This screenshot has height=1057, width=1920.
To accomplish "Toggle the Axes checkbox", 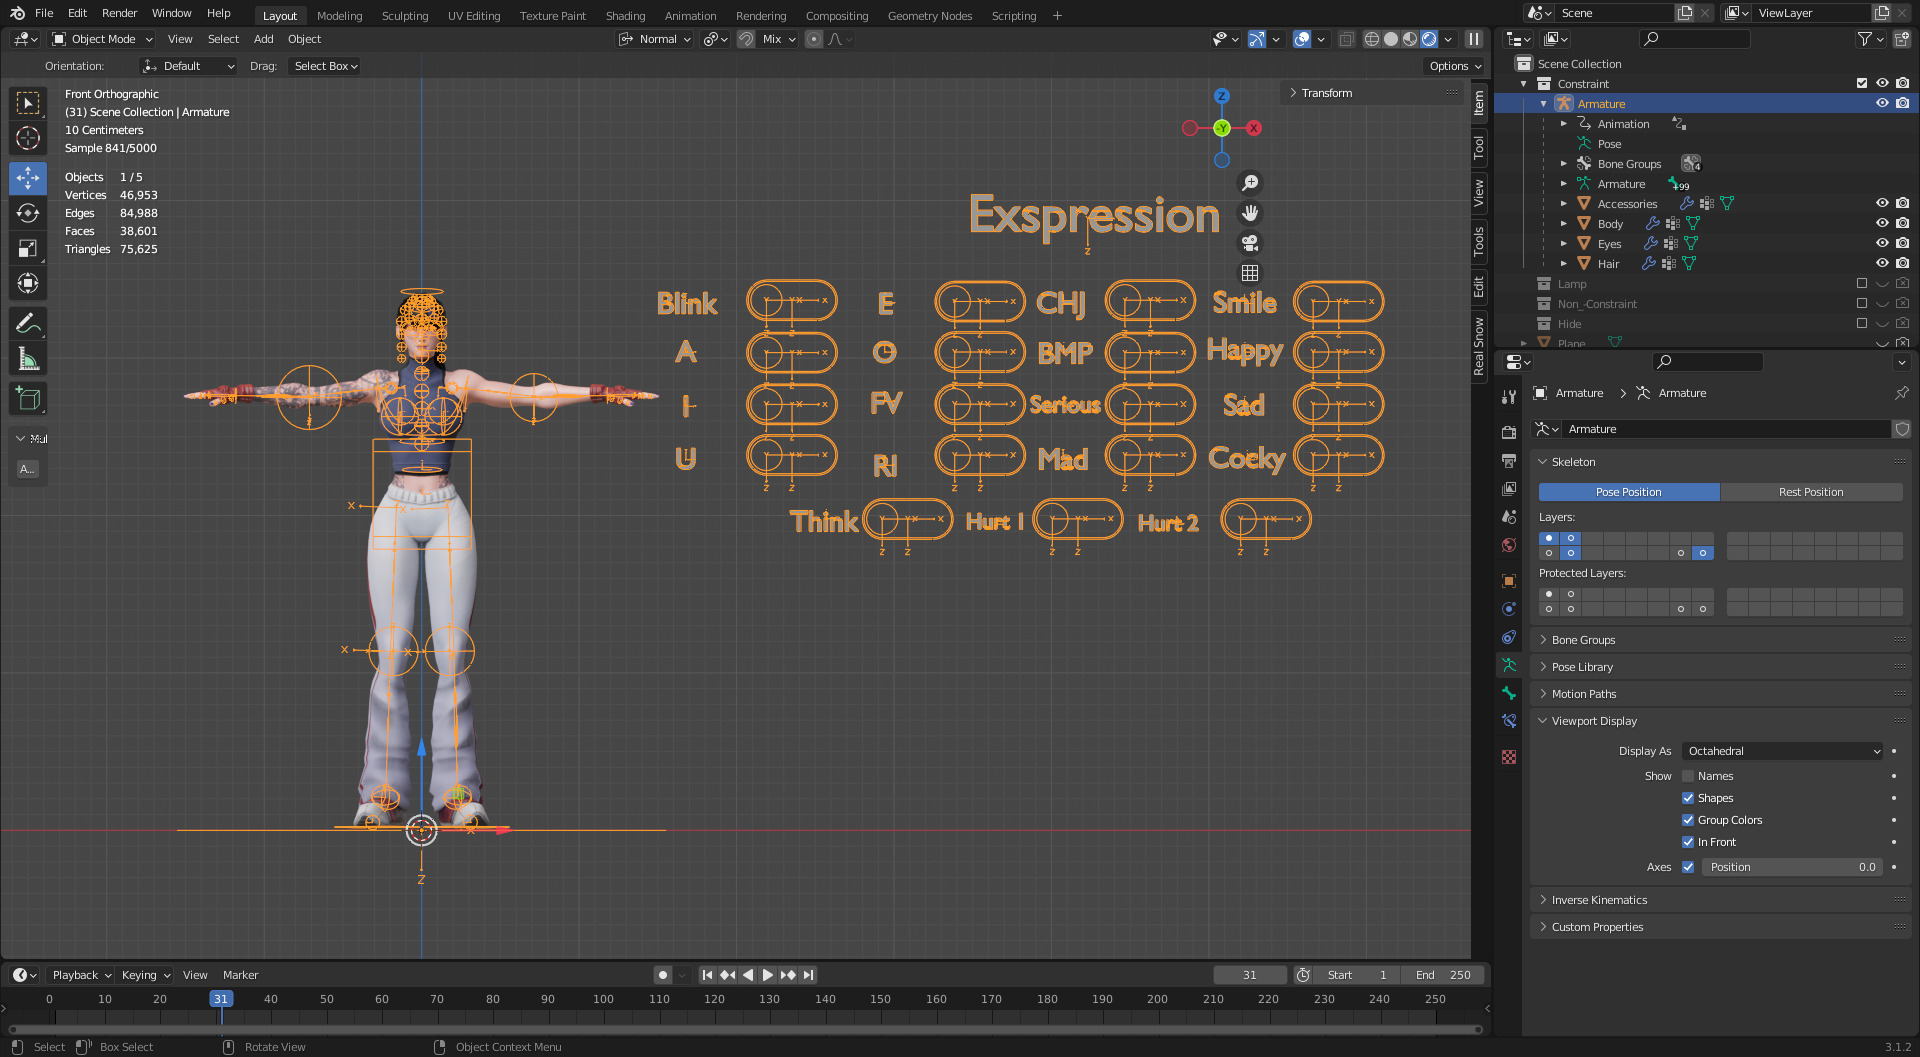I will (x=1688, y=867).
